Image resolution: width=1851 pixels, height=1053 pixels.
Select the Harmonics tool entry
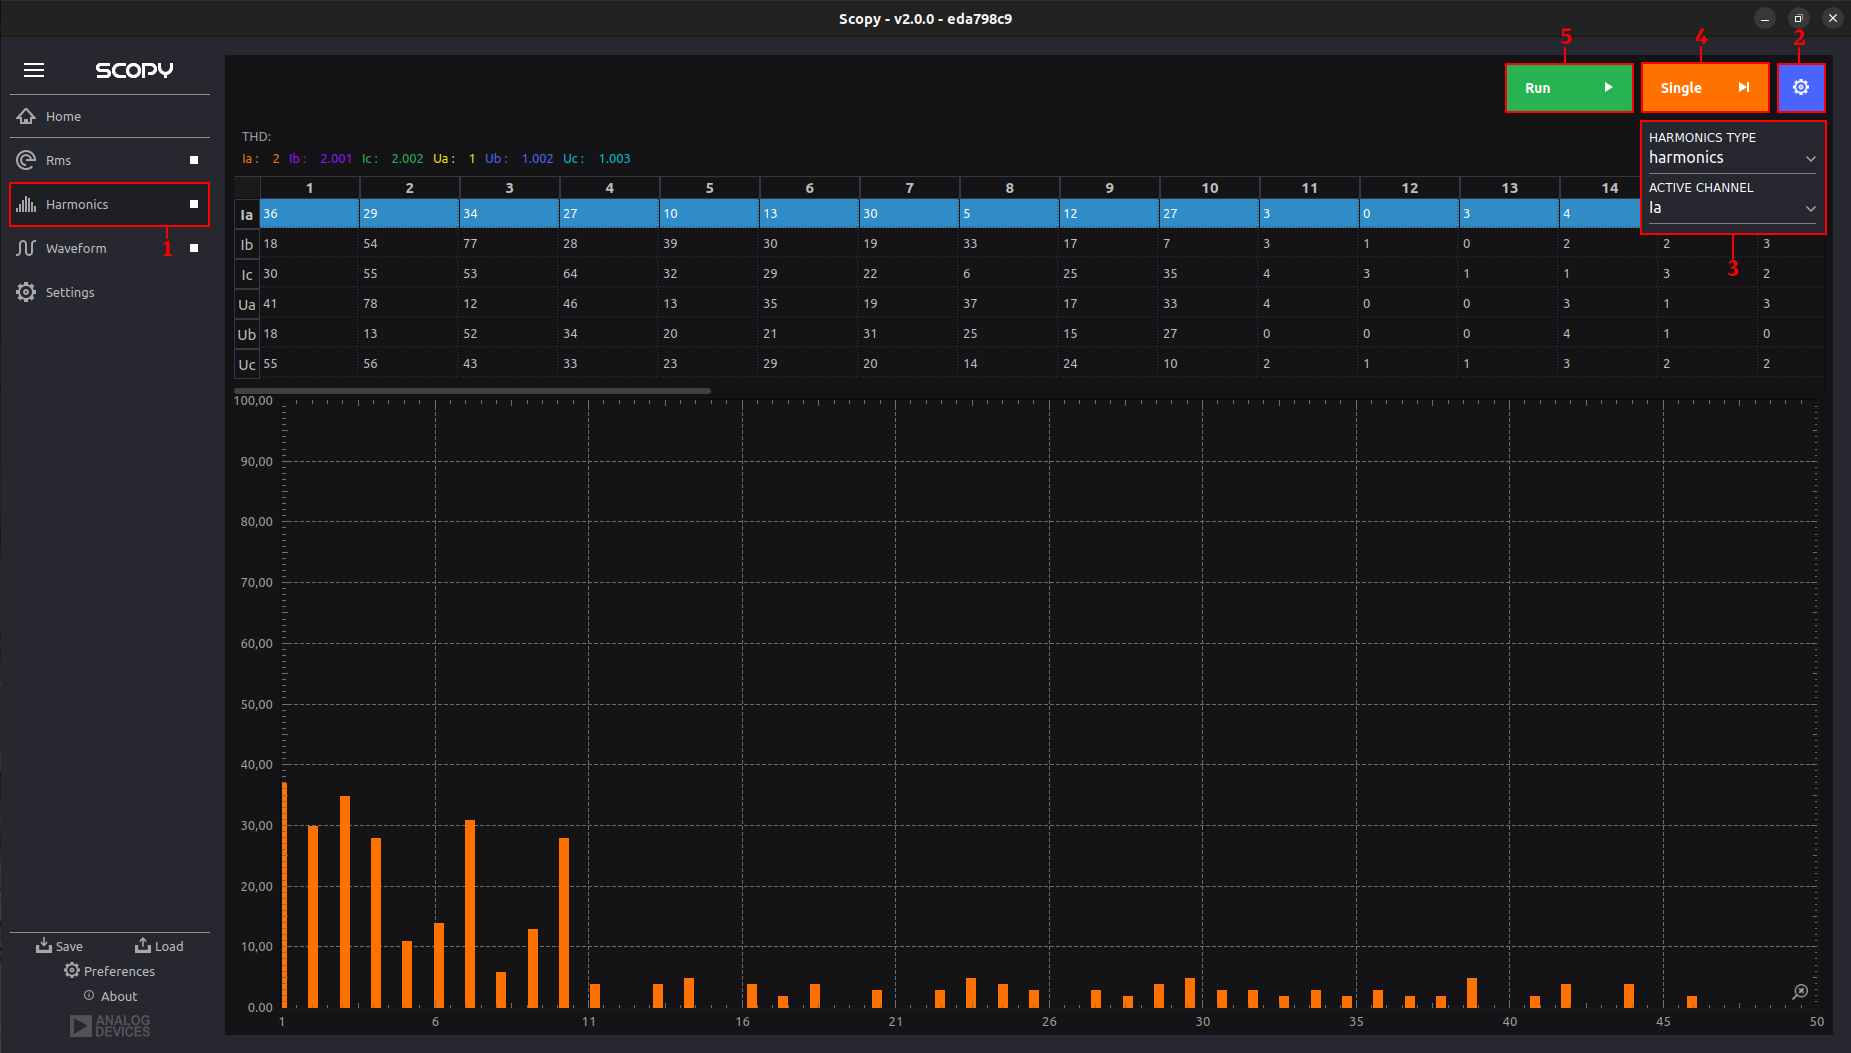pyautogui.click(x=110, y=204)
